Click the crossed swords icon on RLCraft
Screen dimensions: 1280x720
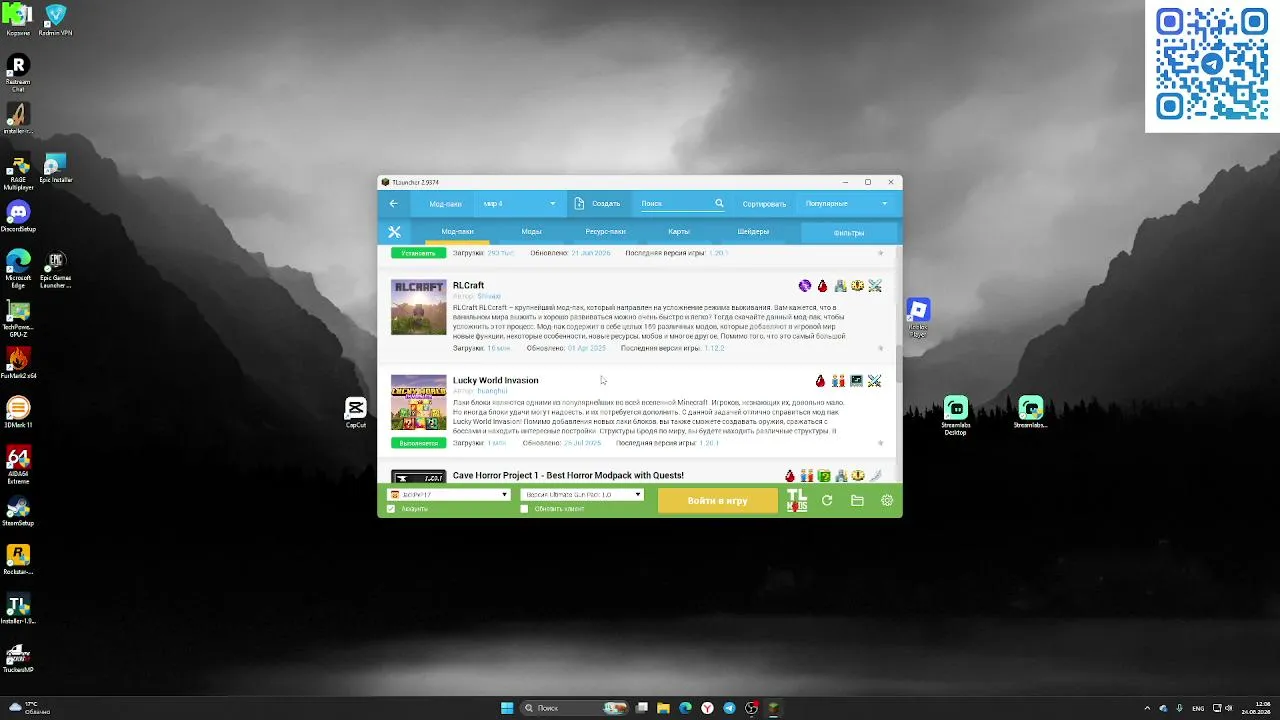[x=875, y=286]
